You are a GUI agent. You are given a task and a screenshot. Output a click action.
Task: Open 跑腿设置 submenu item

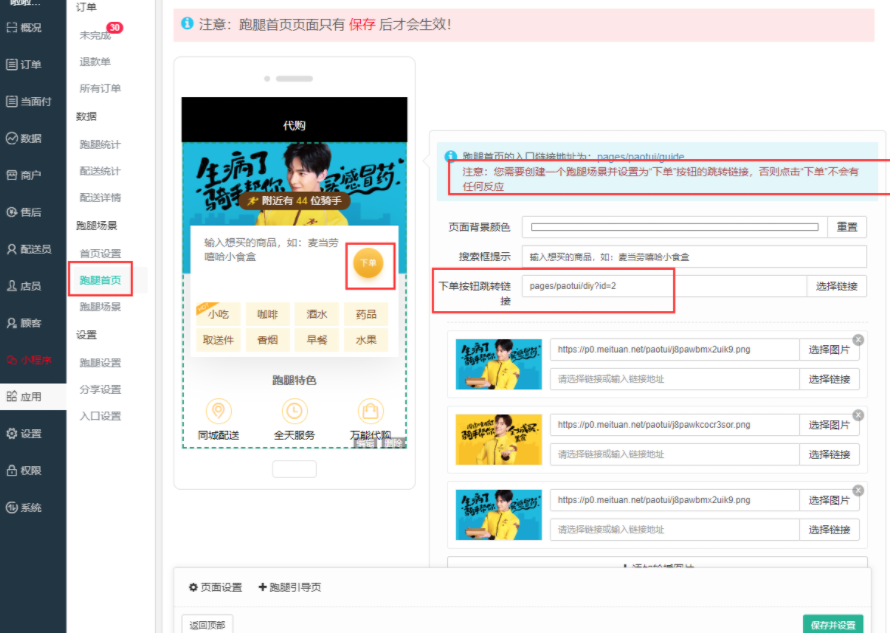coord(100,362)
